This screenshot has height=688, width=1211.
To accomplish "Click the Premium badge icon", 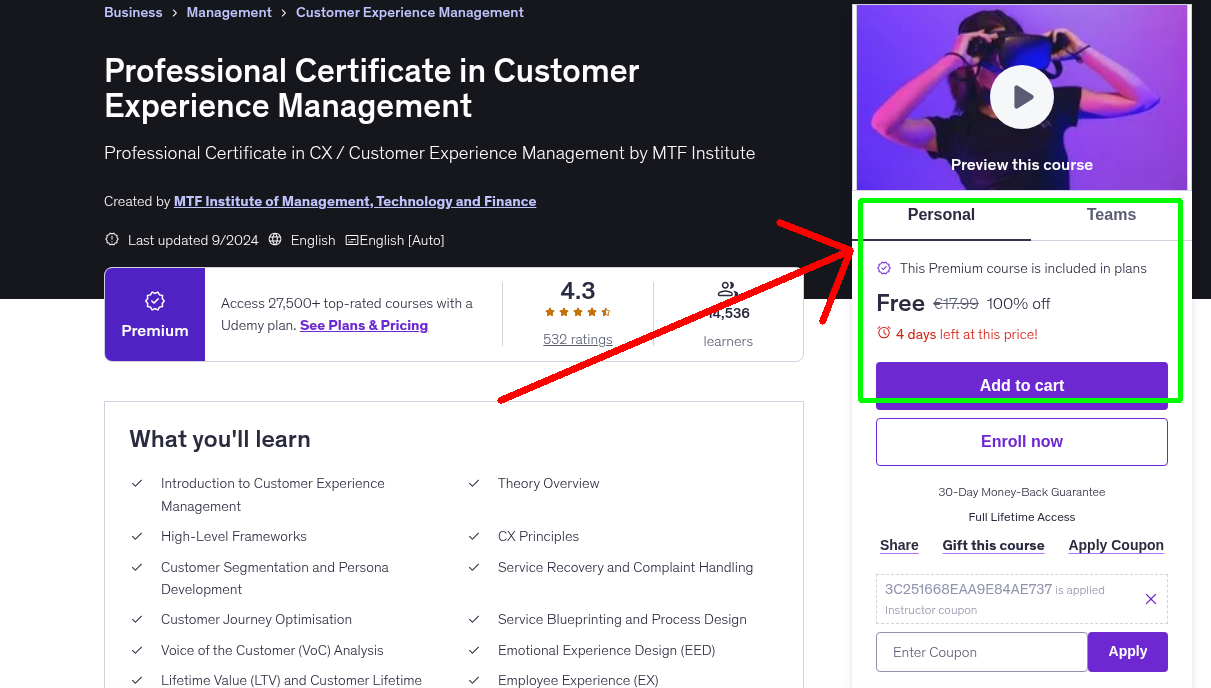I will [x=154, y=299].
